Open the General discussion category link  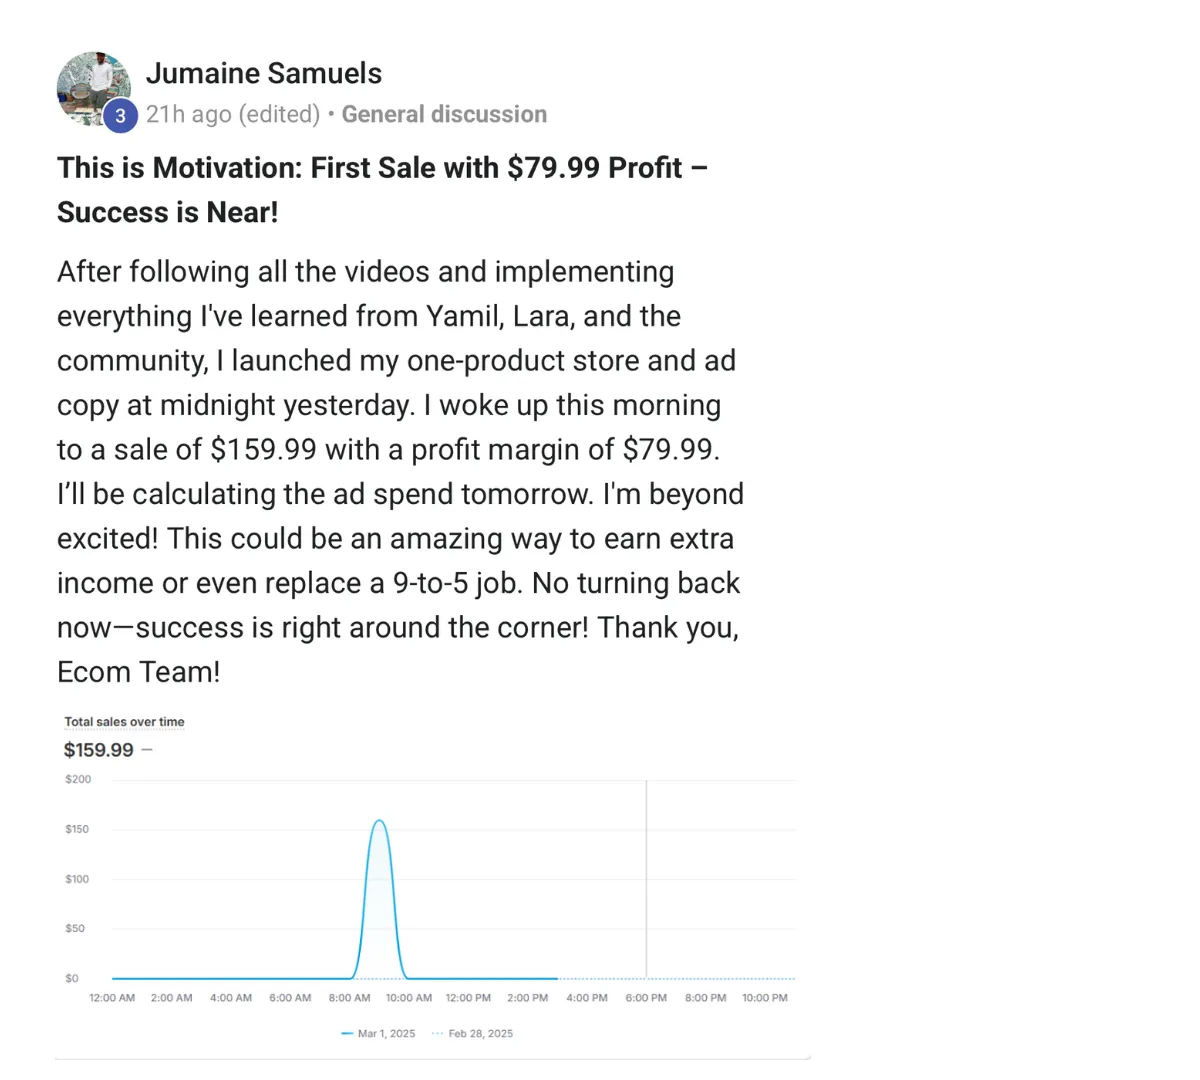pos(444,114)
